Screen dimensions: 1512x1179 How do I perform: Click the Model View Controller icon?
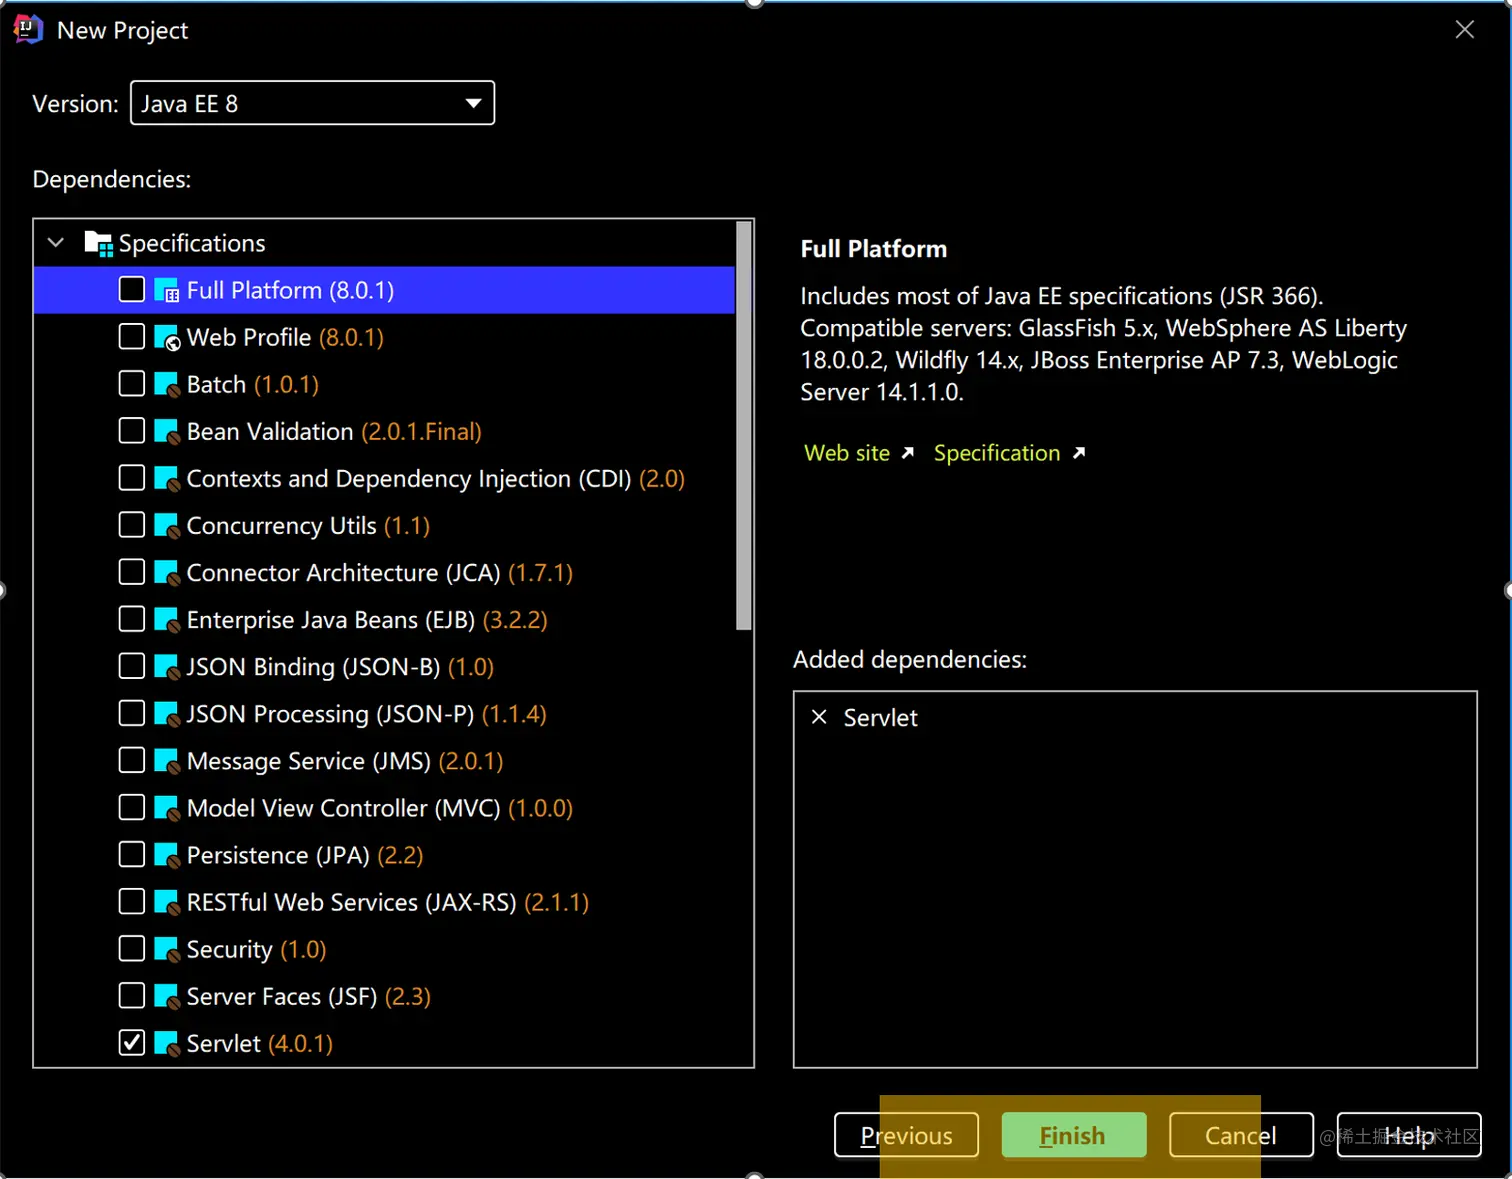tap(166, 807)
